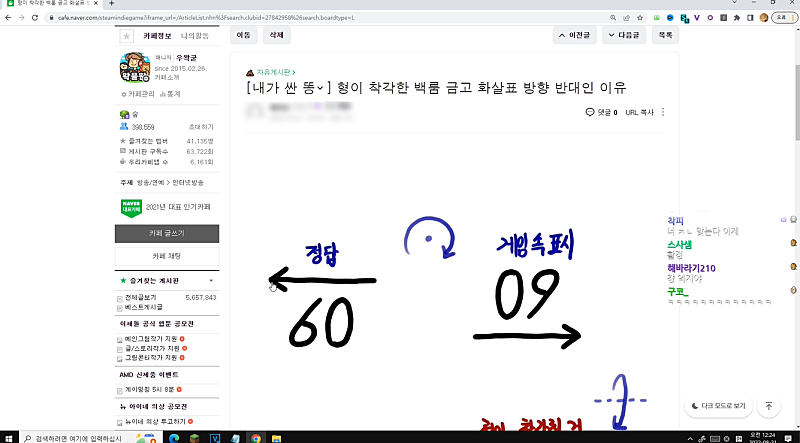Bookmark this page with the star icon

pyautogui.click(x=640, y=17)
